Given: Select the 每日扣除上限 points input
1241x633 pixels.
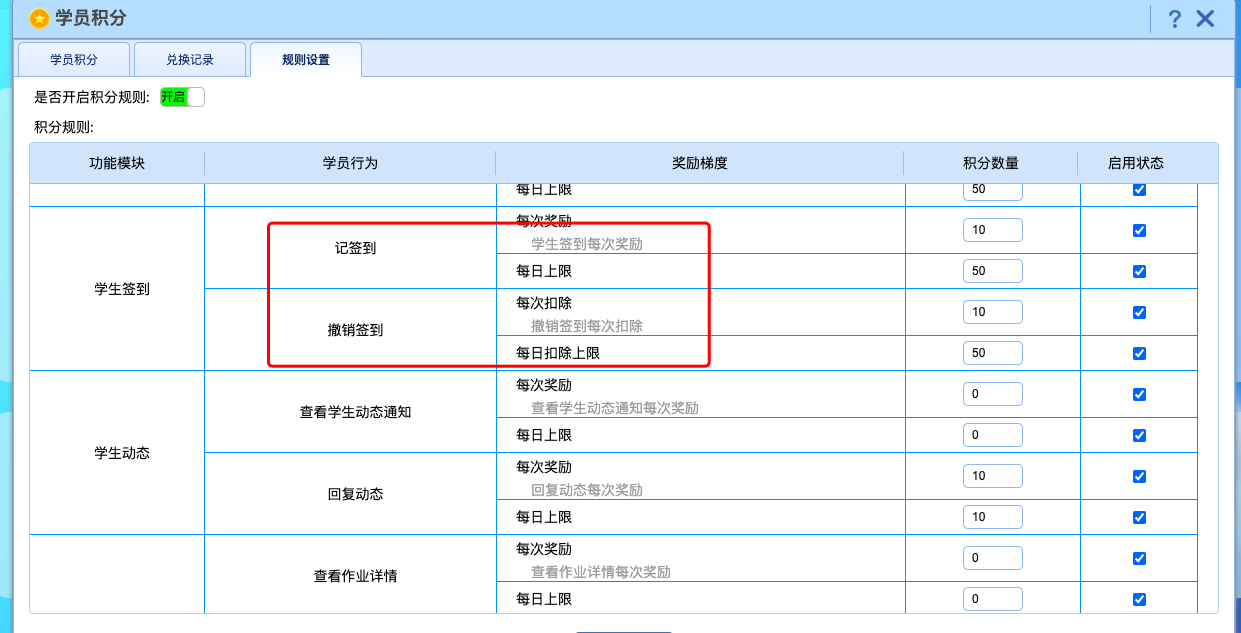Looking at the screenshot, I should (993, 353).
